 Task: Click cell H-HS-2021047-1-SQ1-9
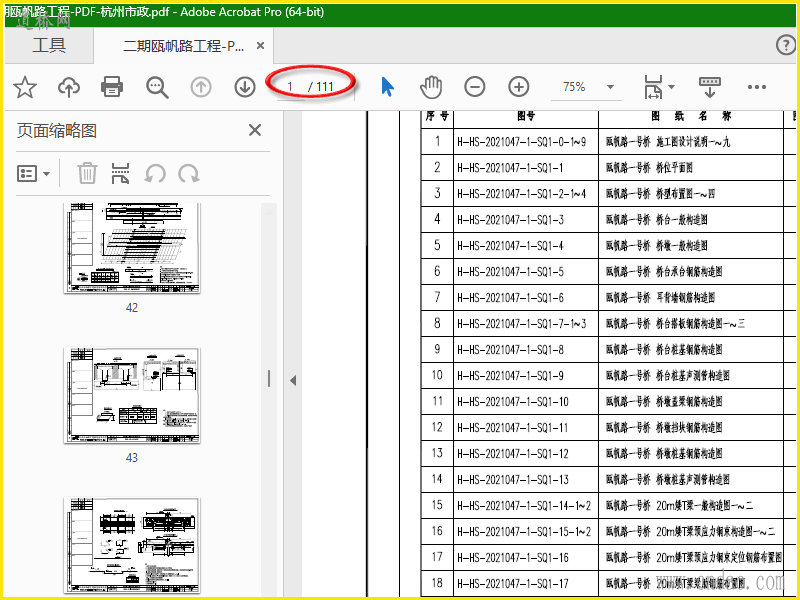tap(526, 376)
